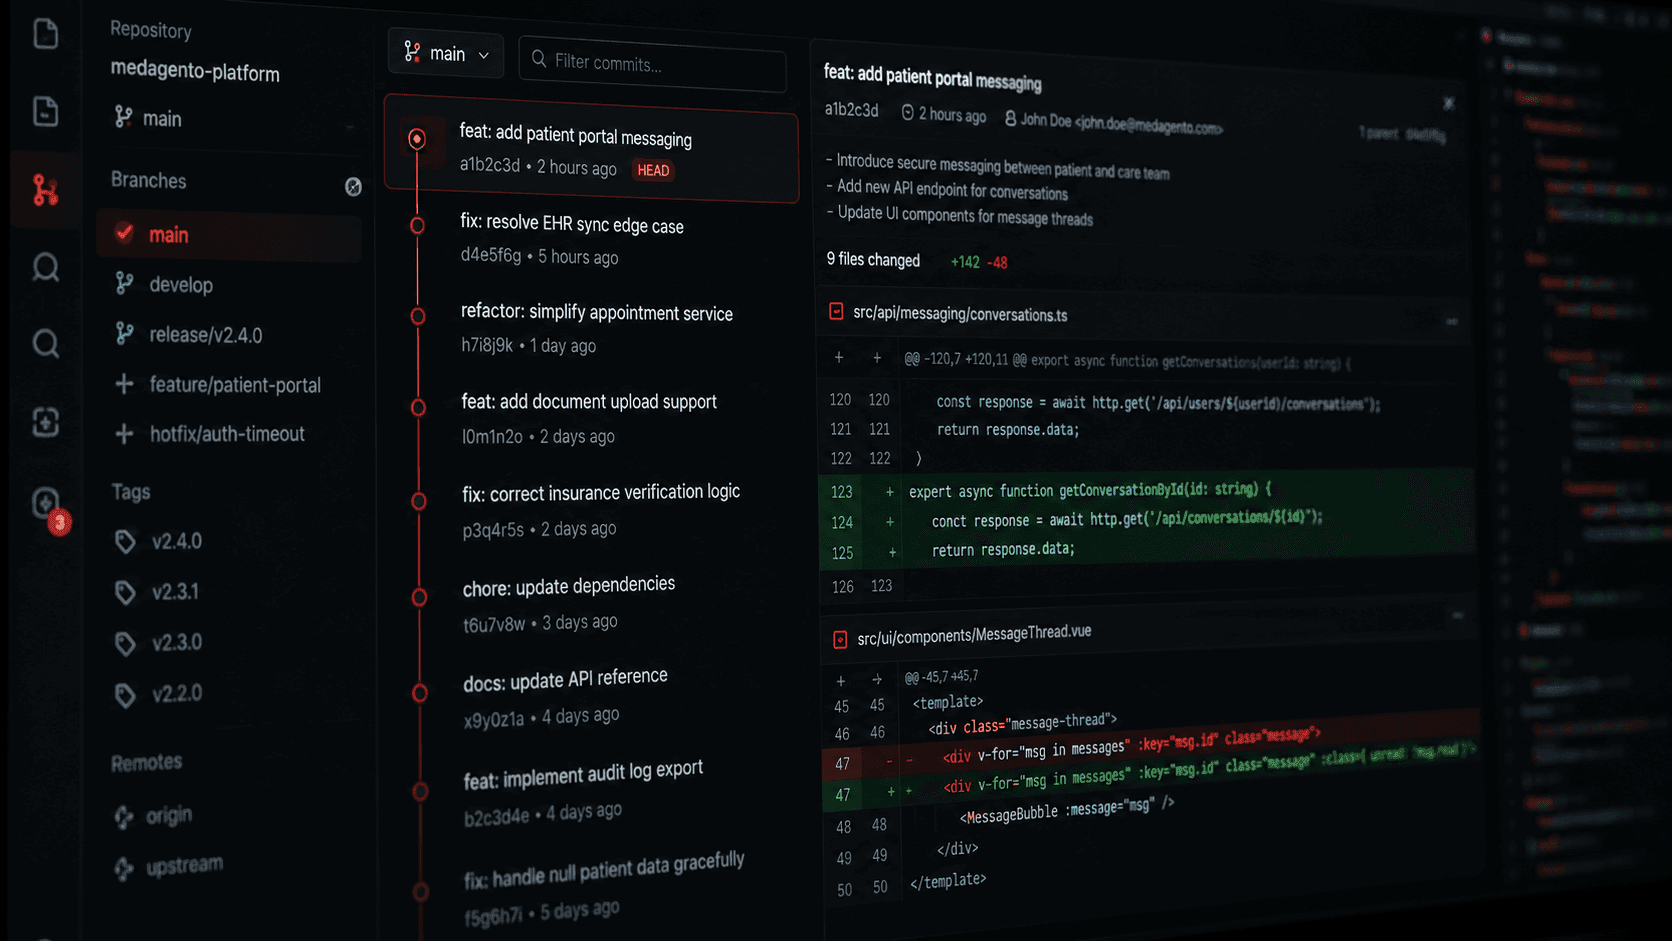Expand context above line 120 hunk
Image resolution: width=1672 pixels, height=941 pixels.
point(839,357)
